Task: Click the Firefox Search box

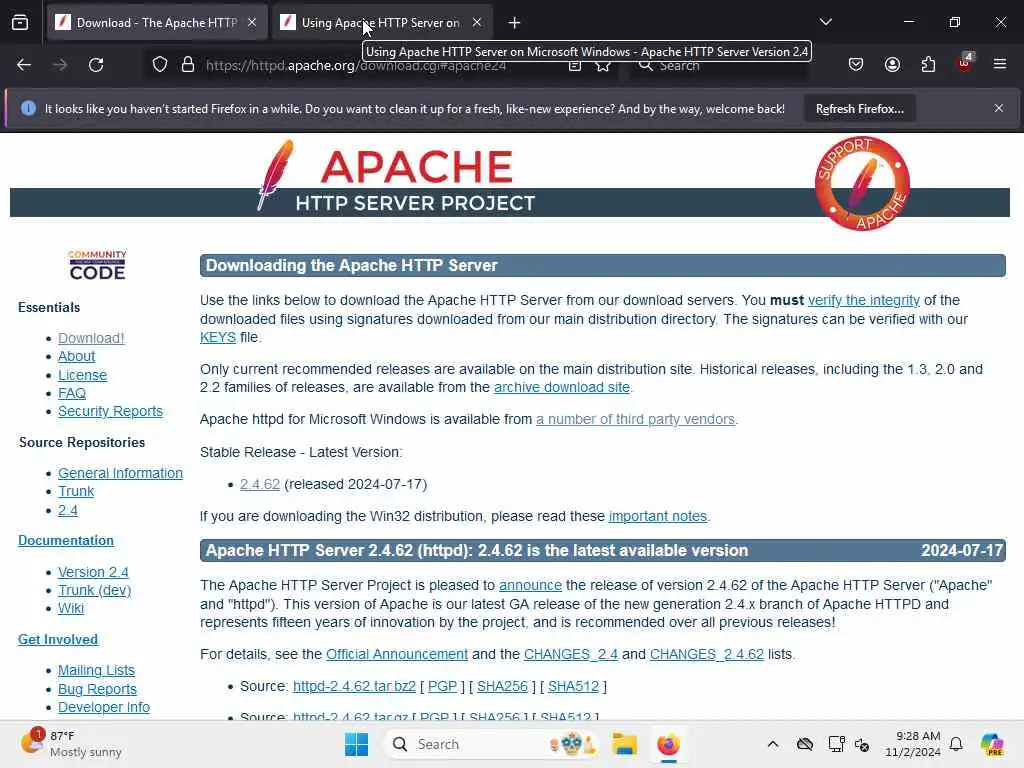Action: [718, 65]
